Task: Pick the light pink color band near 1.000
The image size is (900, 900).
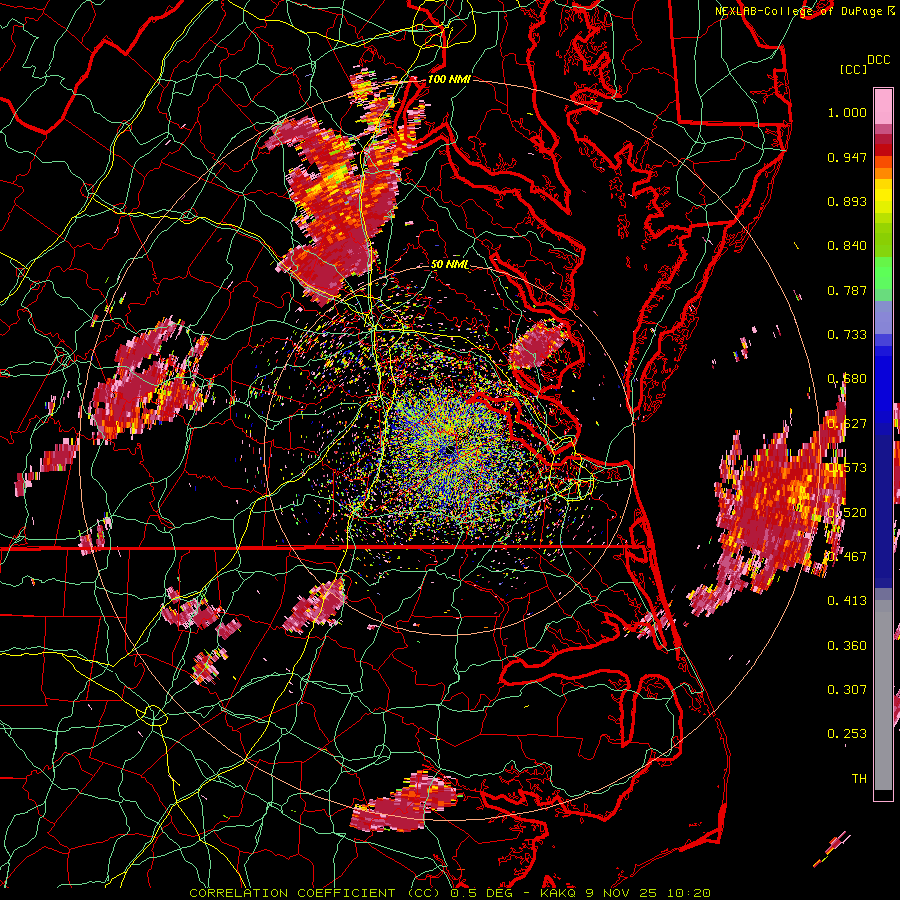Action: coord(883,107)
